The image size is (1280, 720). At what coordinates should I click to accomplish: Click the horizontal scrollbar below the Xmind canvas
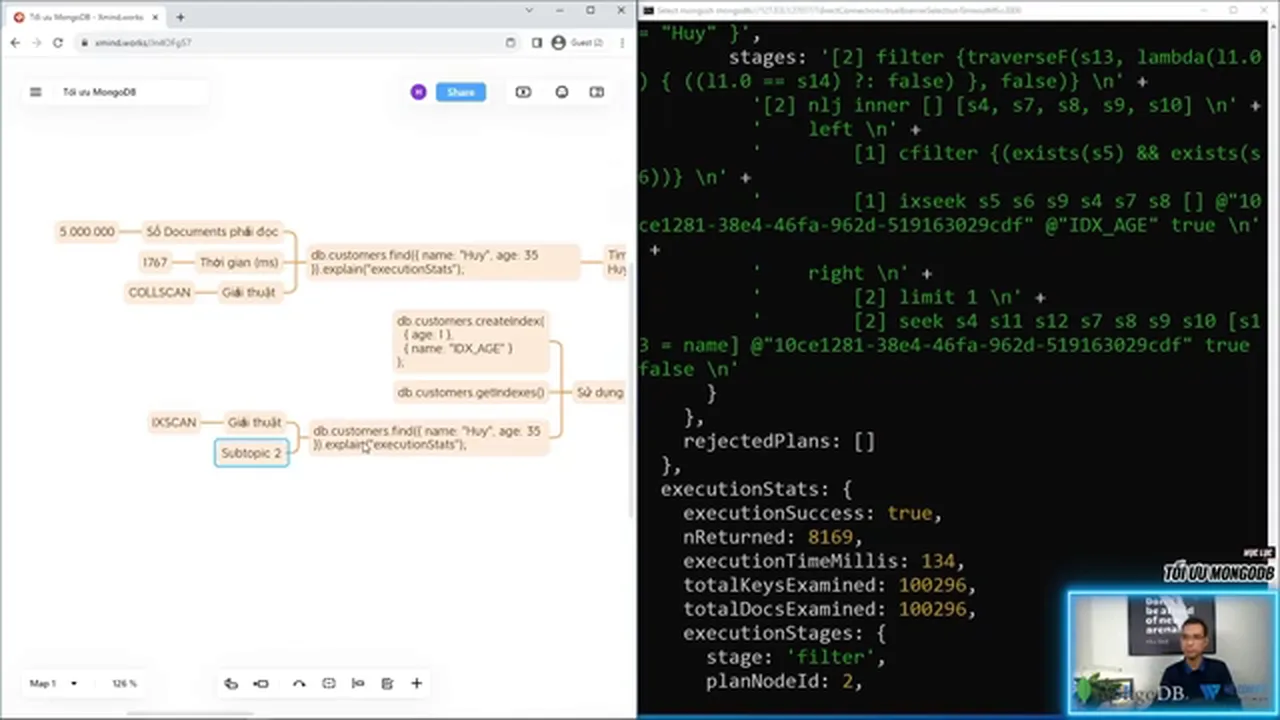click(190, 714)
